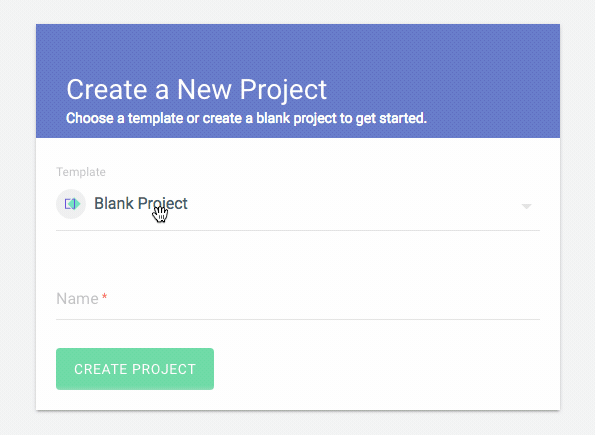Image resolution: width=595 pixels, height=435 pixels.
Task: Click the Blank Project template icon
Action: pyautogui.click(x=72, y=204)
